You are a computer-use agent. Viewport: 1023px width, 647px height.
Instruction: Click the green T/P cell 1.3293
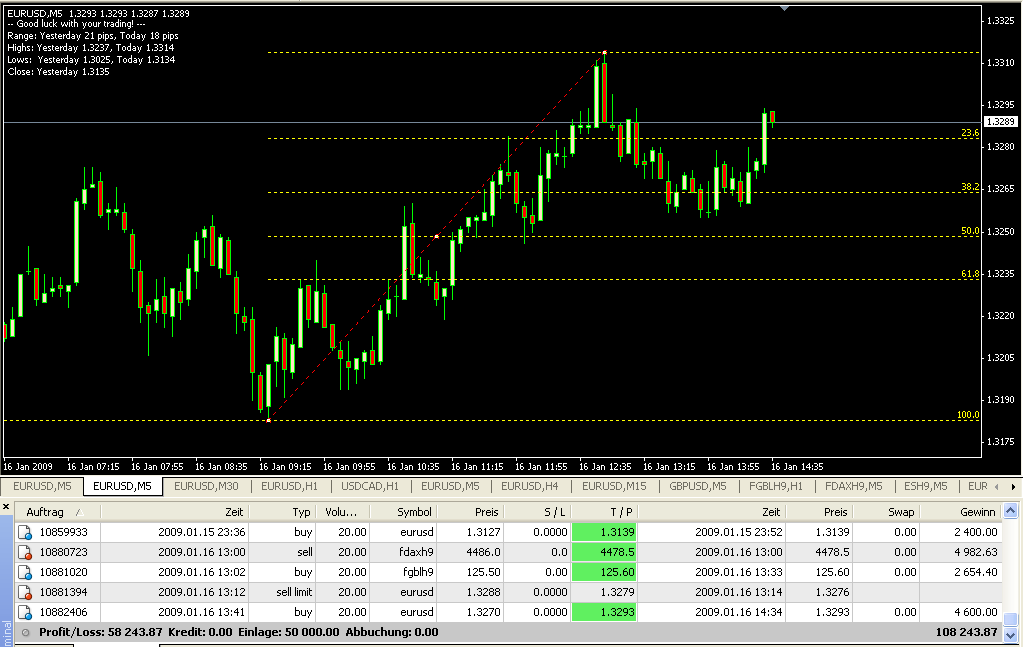click(x=604, y=612)
